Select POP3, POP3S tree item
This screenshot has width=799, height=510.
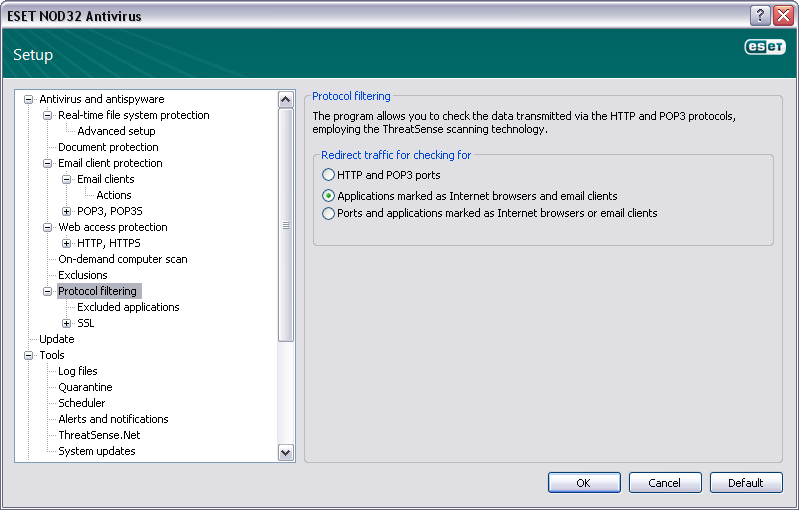[110, 211]
